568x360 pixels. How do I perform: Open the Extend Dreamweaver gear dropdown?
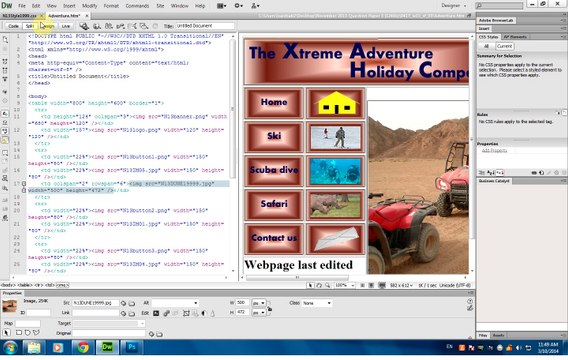point(238,6)
